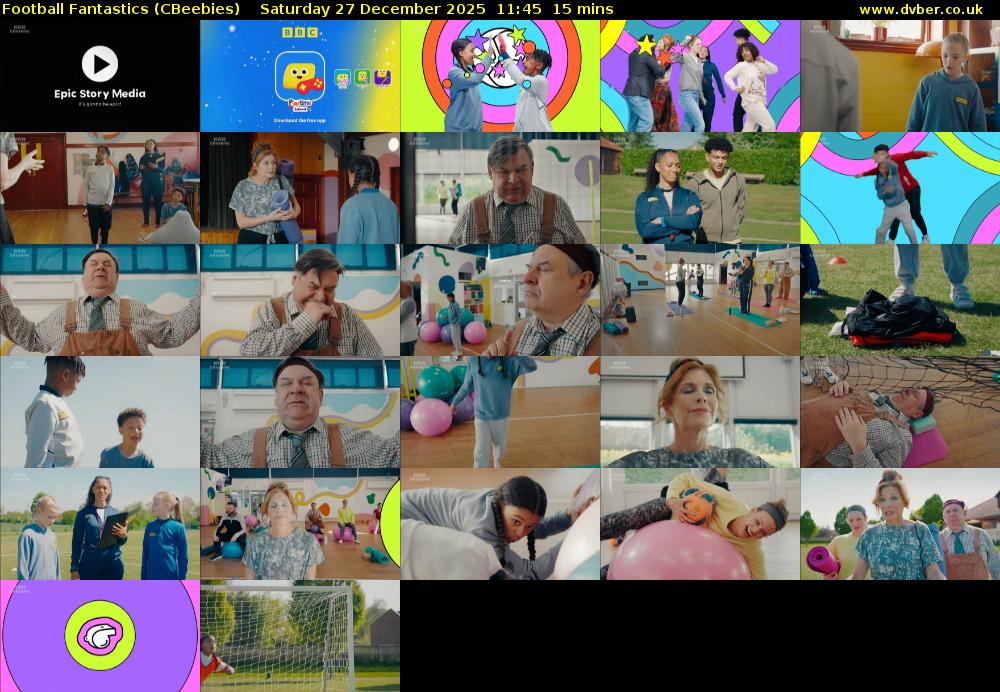
Task: Select thumbnail of man with arms spread wide
Action: (100, 300)
